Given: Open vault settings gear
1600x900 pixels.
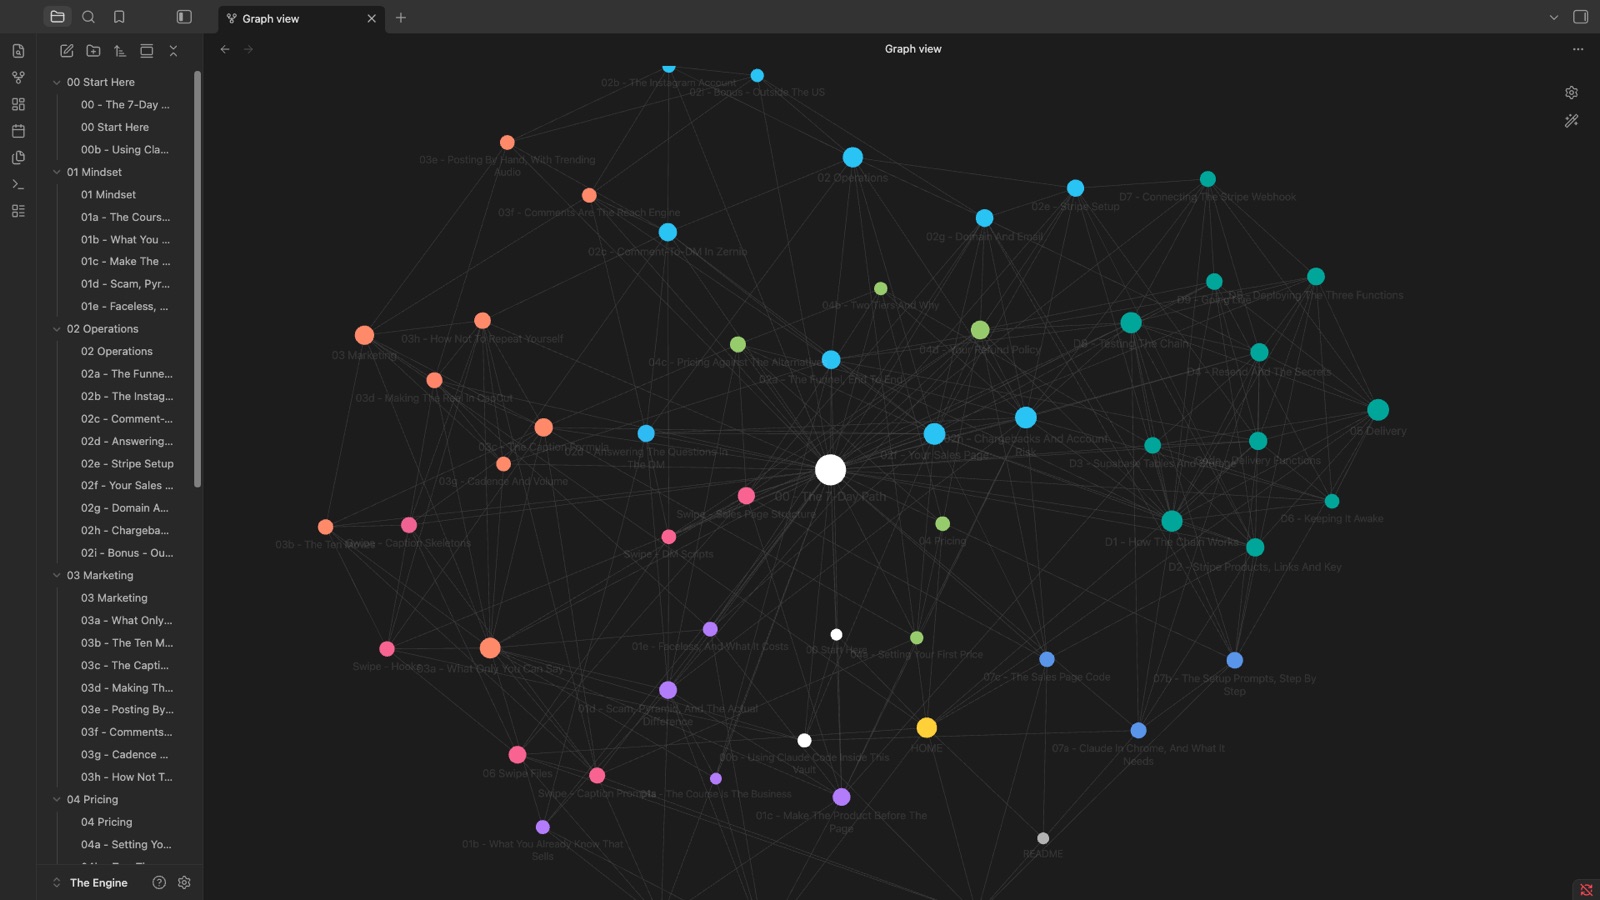Looking at the screenshot, I should point(184,882).
